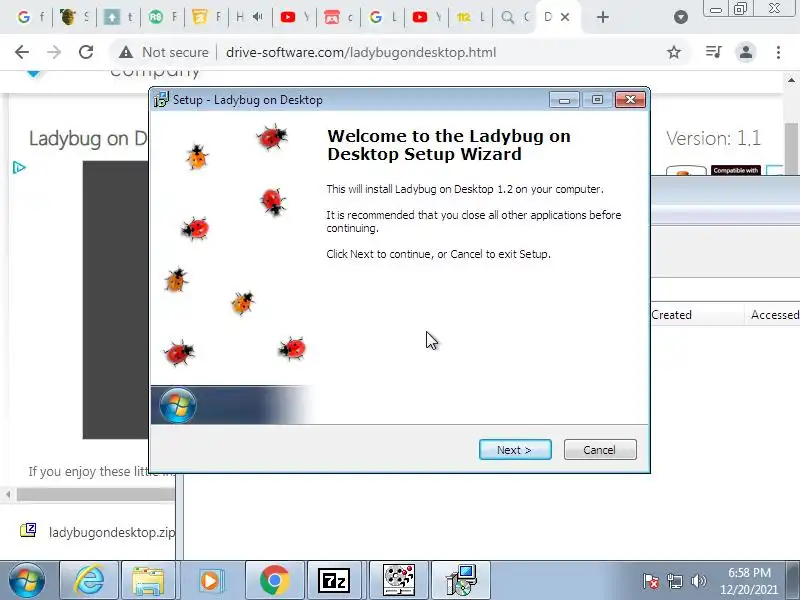Open volume control in system tray
800x600 pixels.
tap(698, 581)
